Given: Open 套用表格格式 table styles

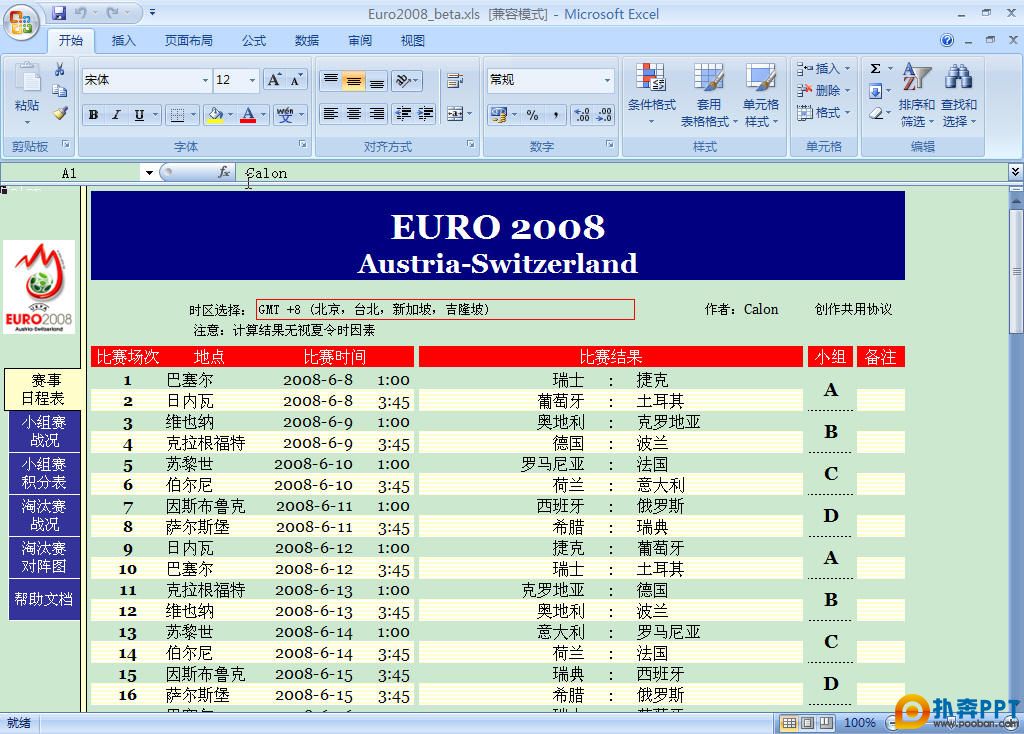Looking at the screenshot, I should 709,94.
